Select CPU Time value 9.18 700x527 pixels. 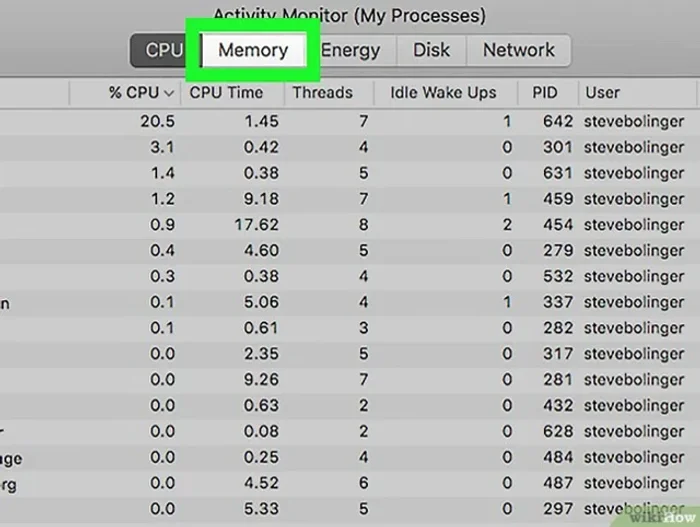click(261, 199)
